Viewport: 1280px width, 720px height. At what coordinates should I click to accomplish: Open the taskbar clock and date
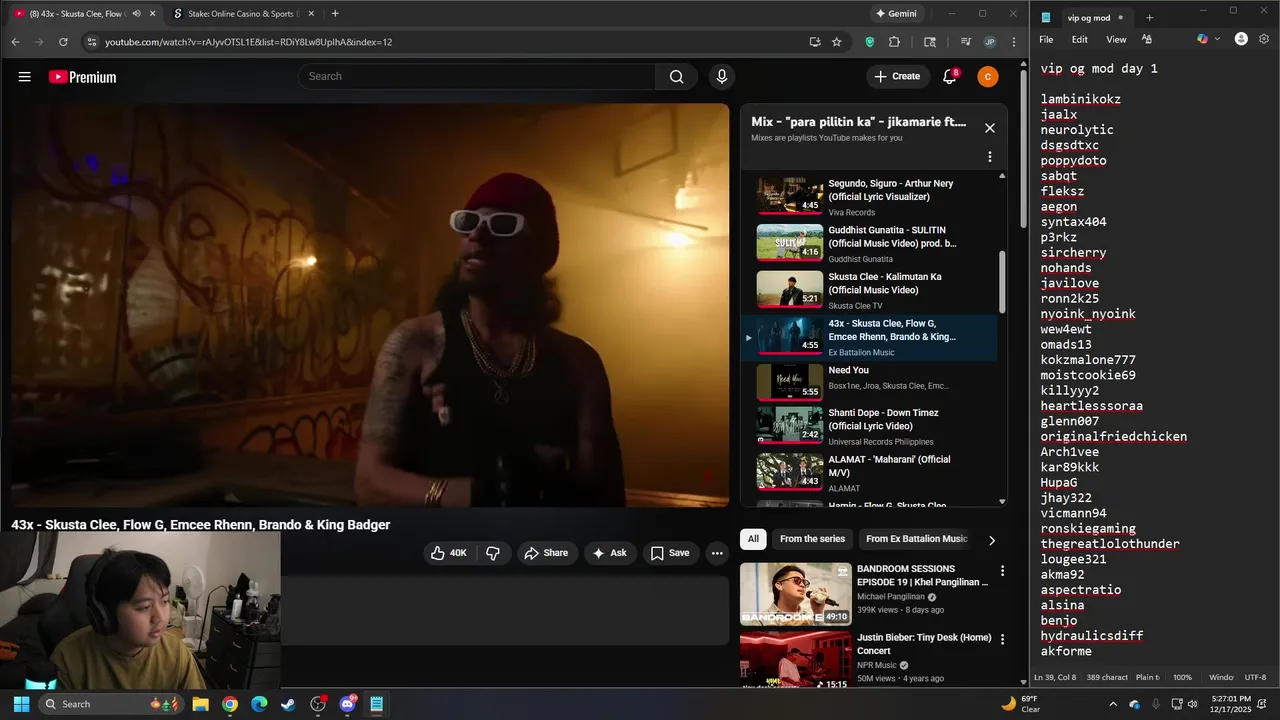click(x=1230, y=704)
